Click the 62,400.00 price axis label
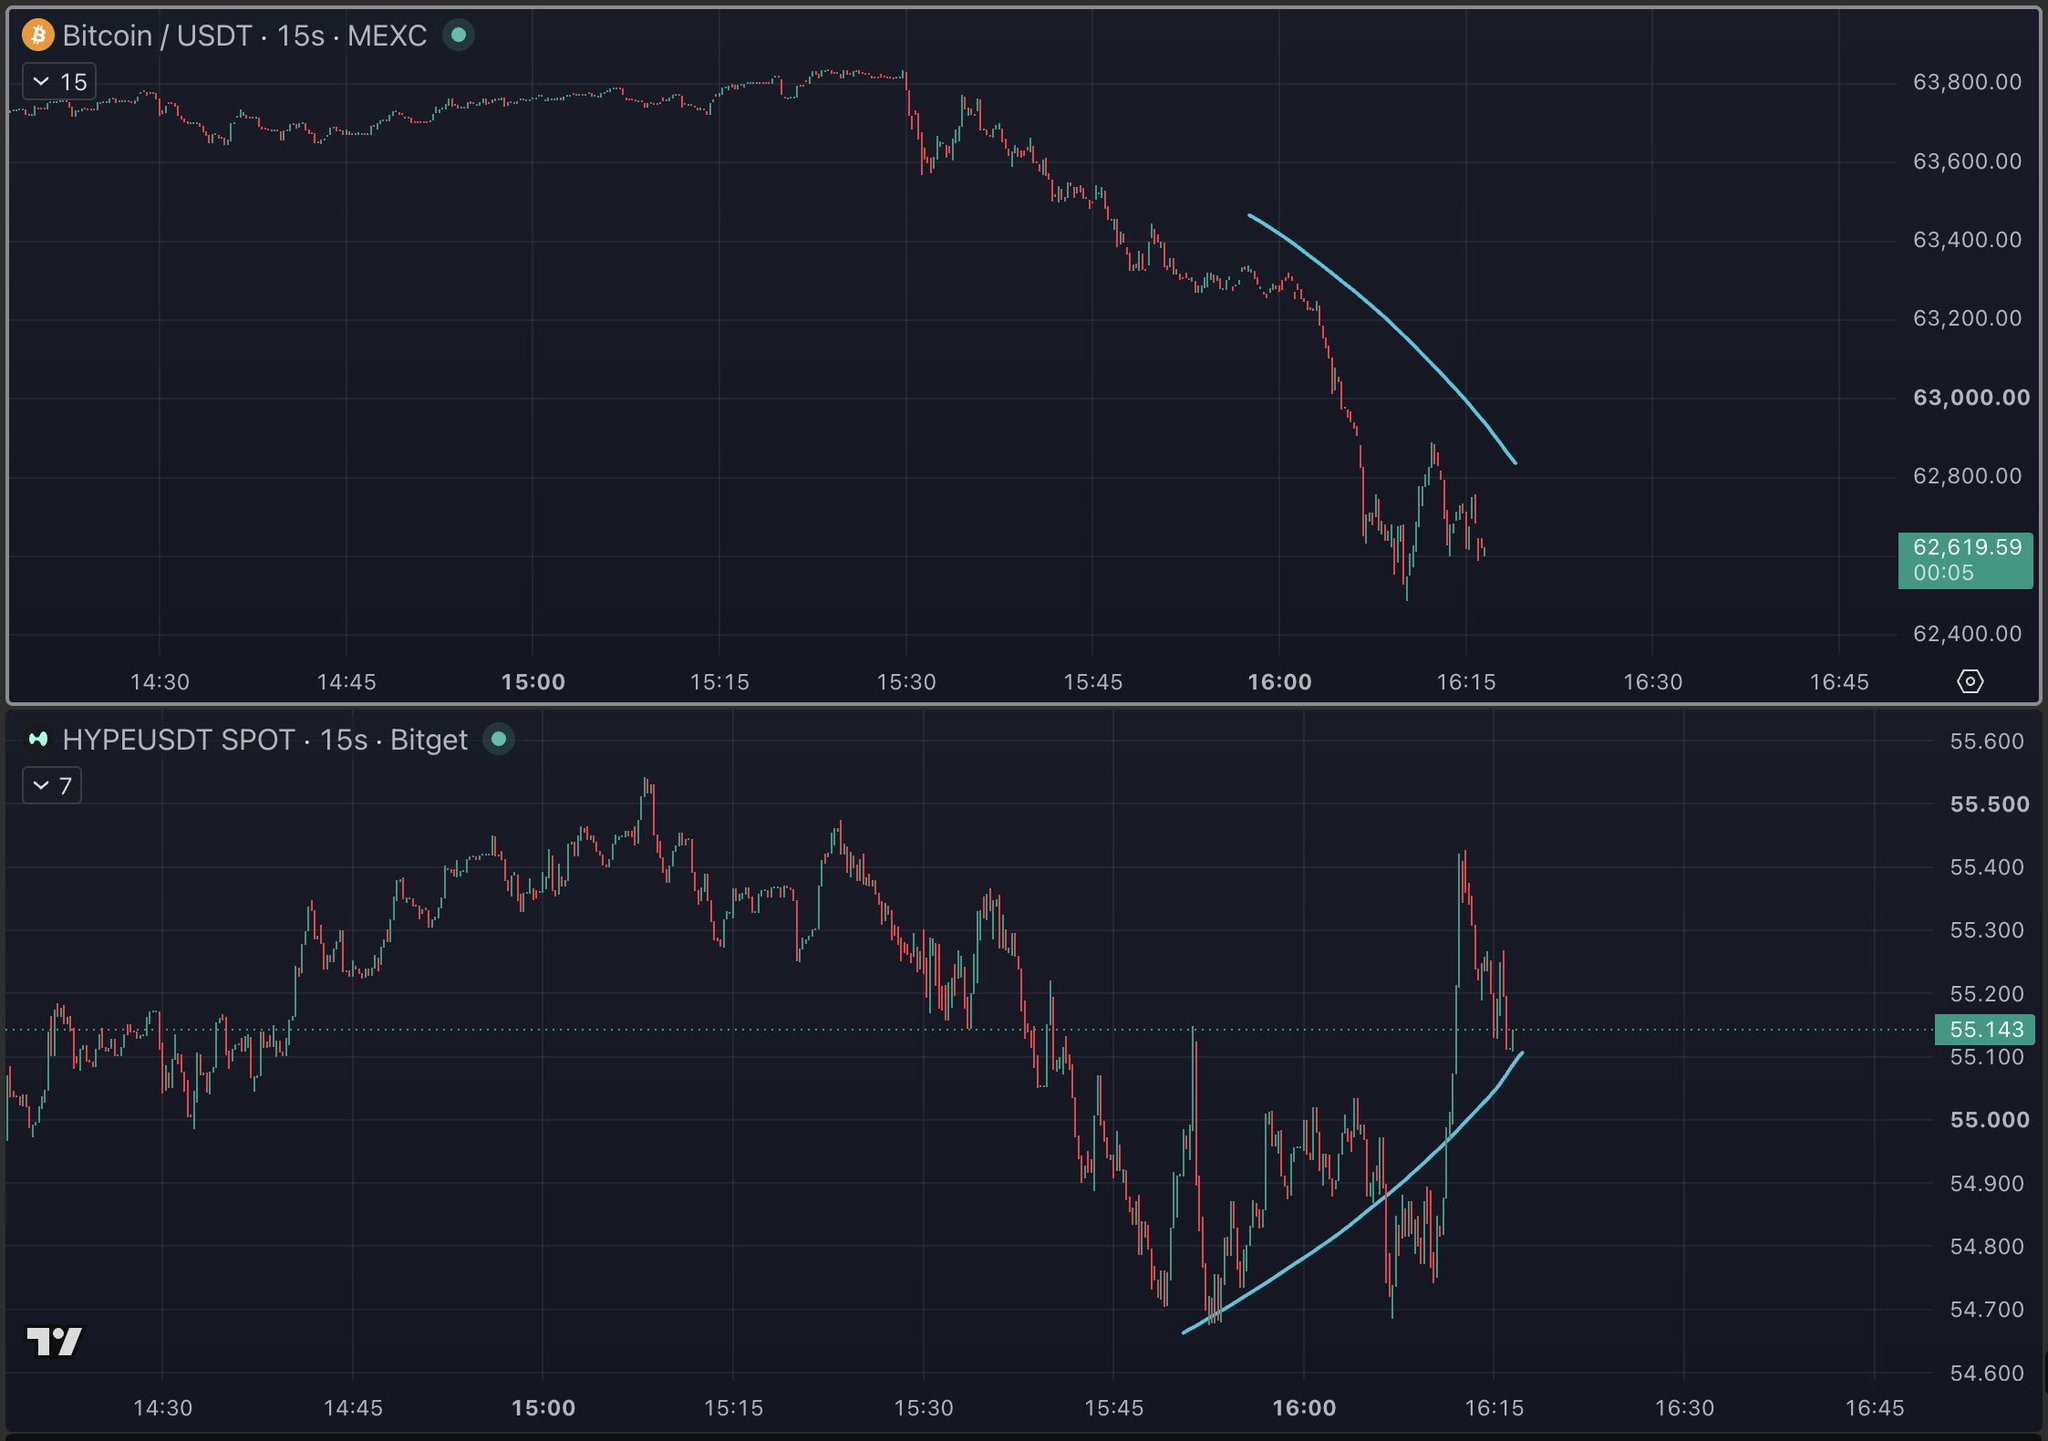This screenshot has height=1441, width=2048. click(1967, 633)
